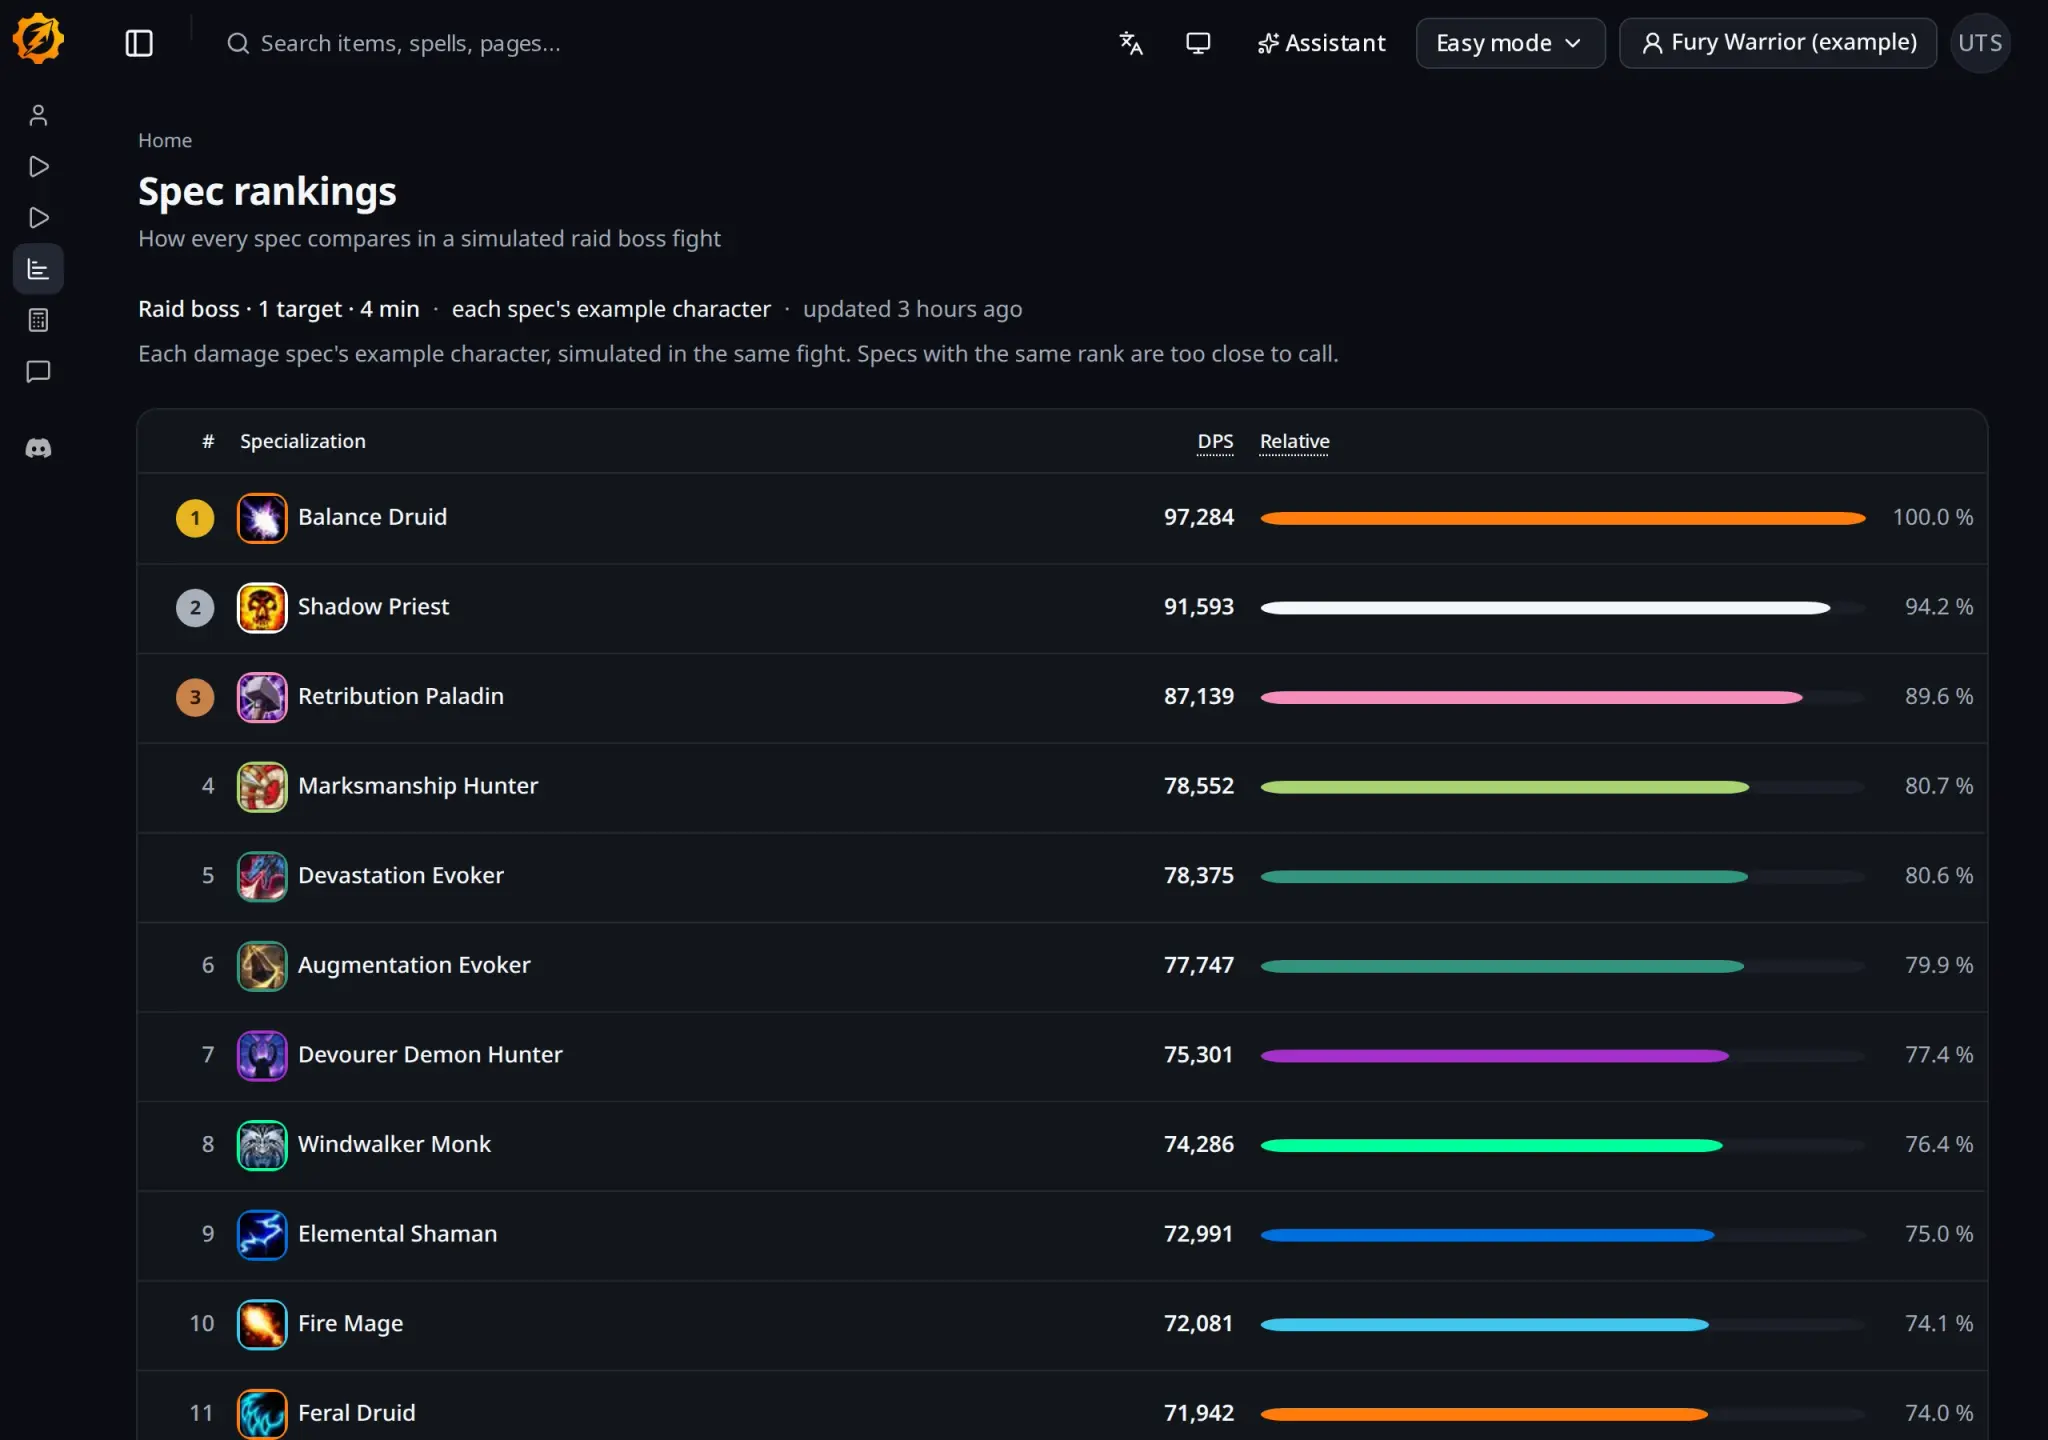
Task: Click the UTS avatar
Action: tap(1980, 43)
